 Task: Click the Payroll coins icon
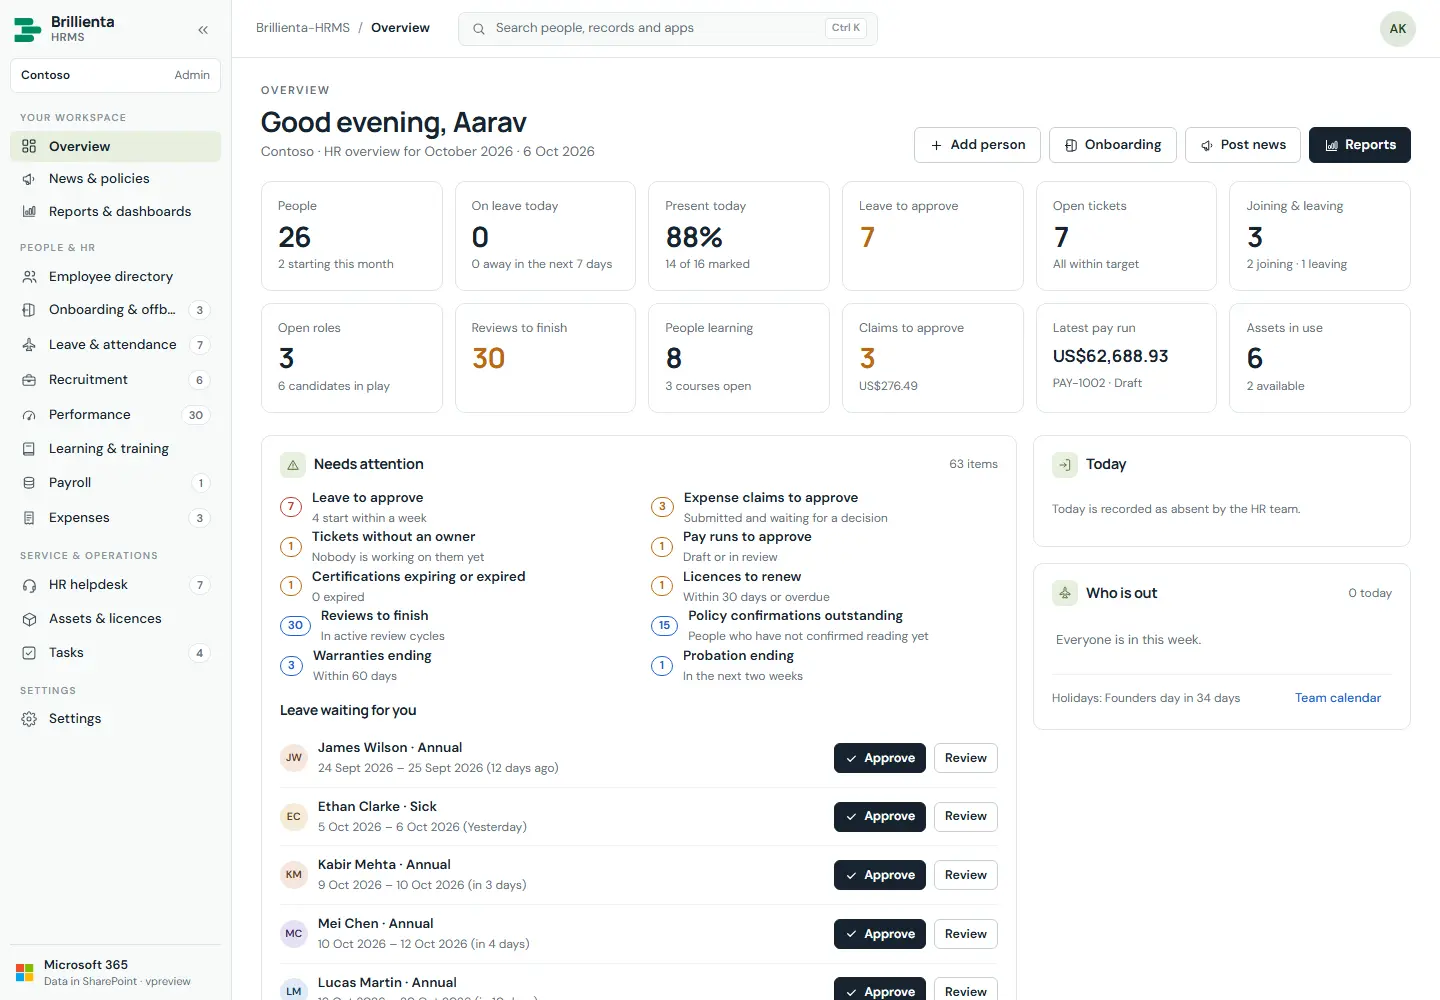(29, 483)
